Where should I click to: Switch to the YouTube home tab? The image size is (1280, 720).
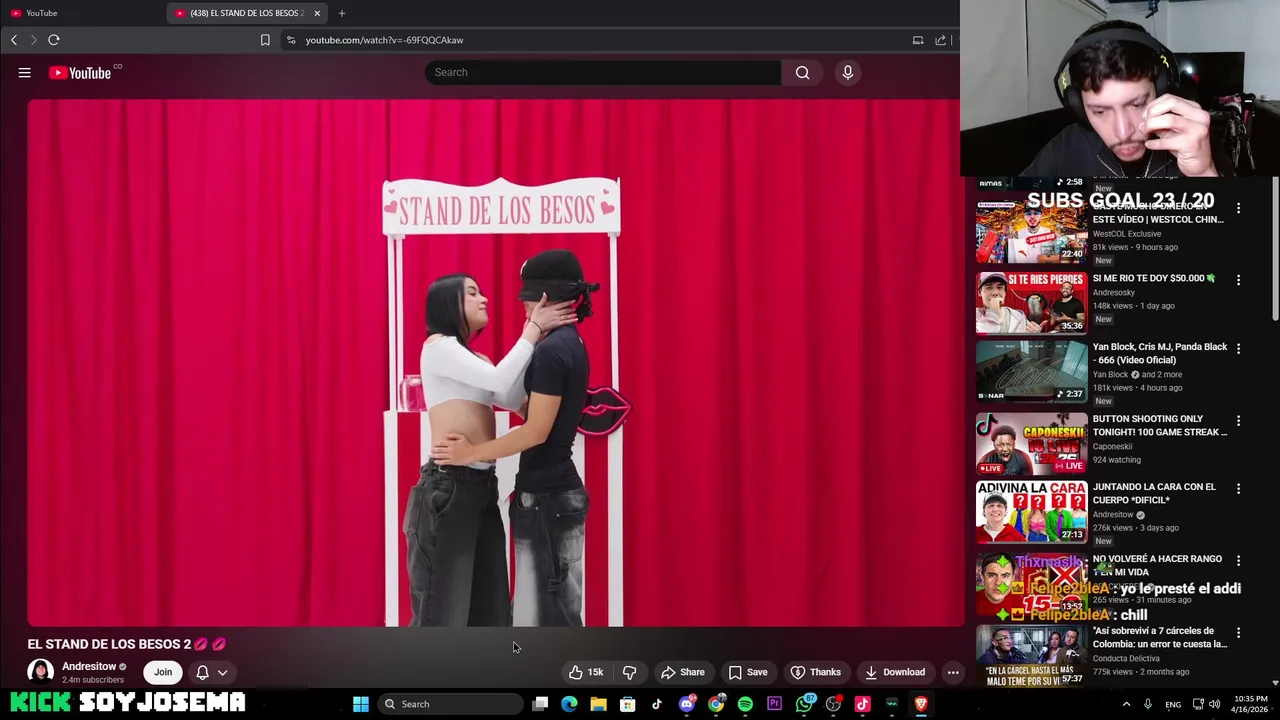[82, 13]
